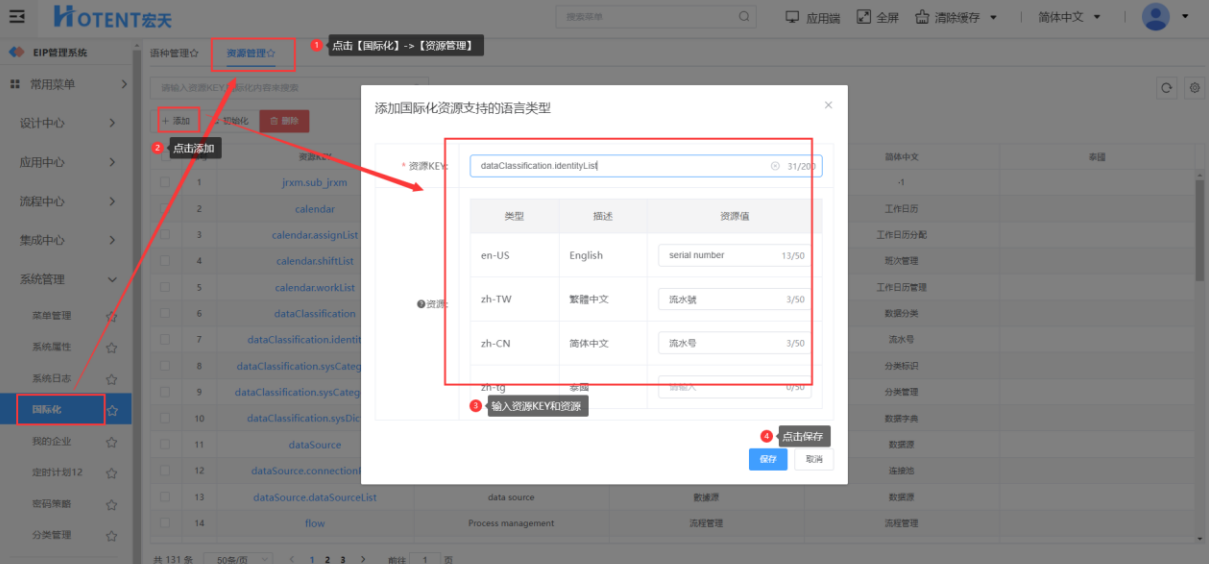Switch to the 语种管理 tab
Viewport: 1209px width, 564px height.
174,53
